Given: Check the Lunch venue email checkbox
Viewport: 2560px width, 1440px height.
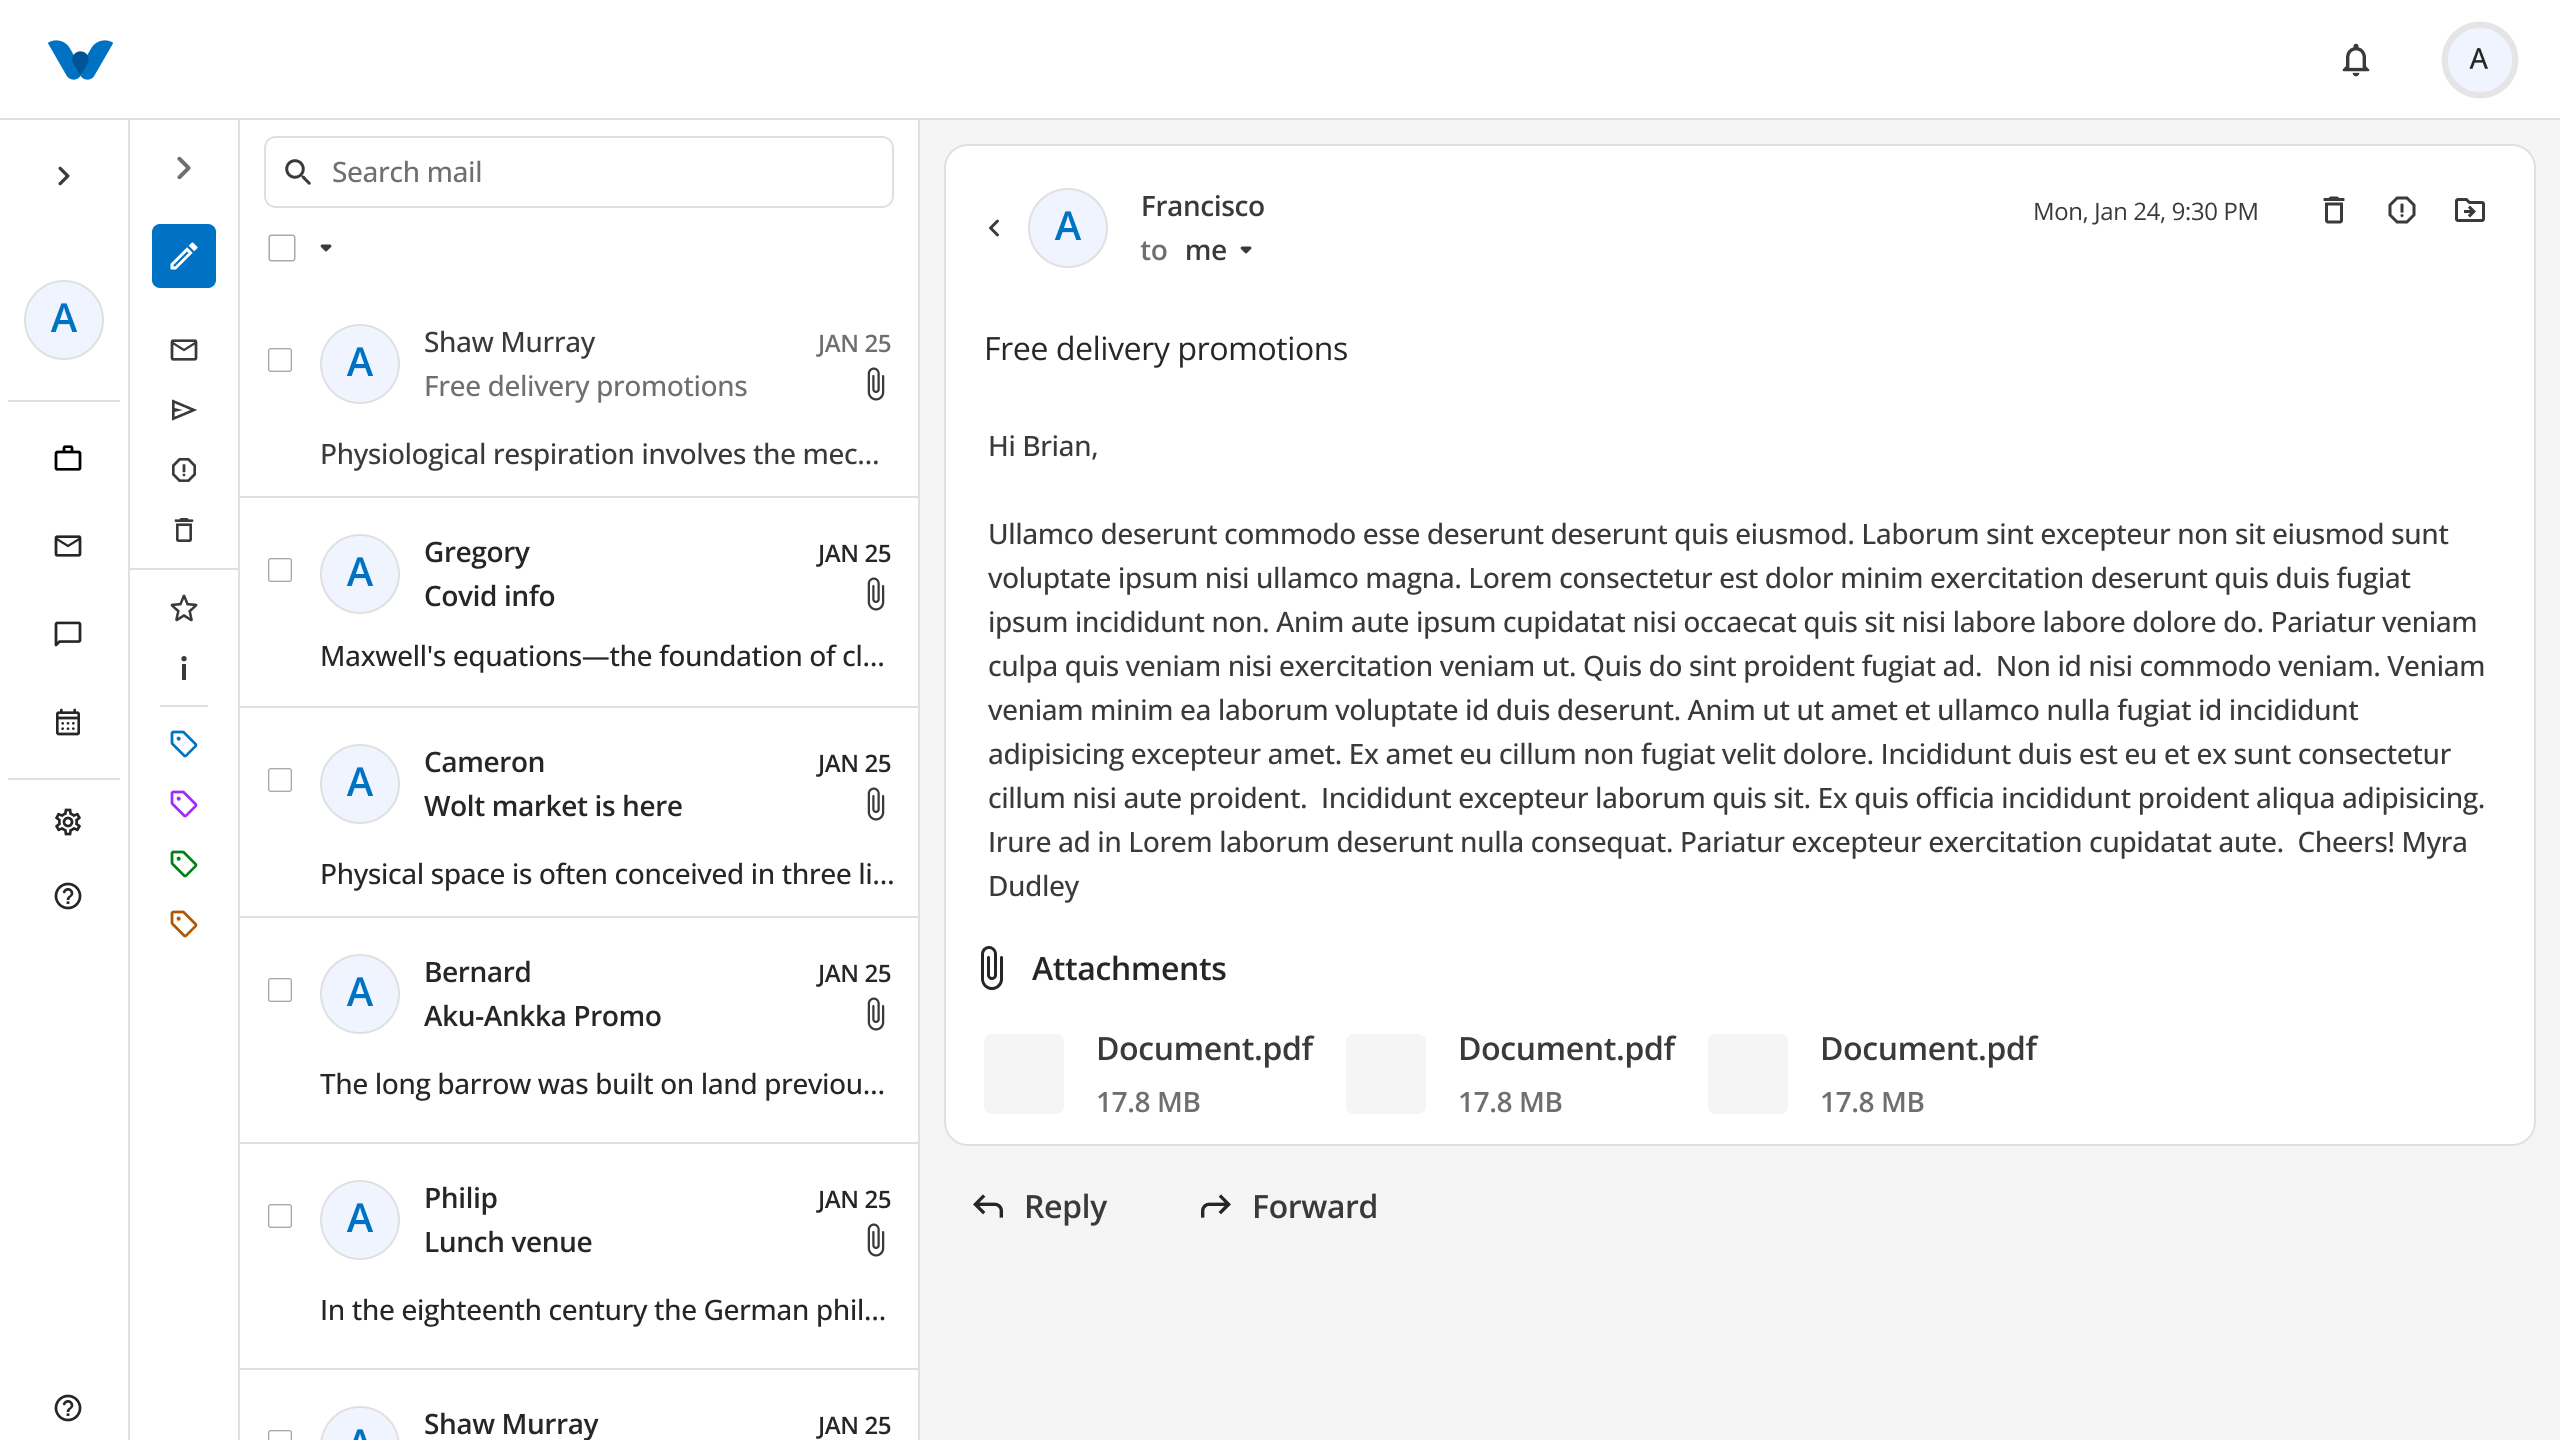Looking at the screenshot, I should click(x=280, y=1216).
